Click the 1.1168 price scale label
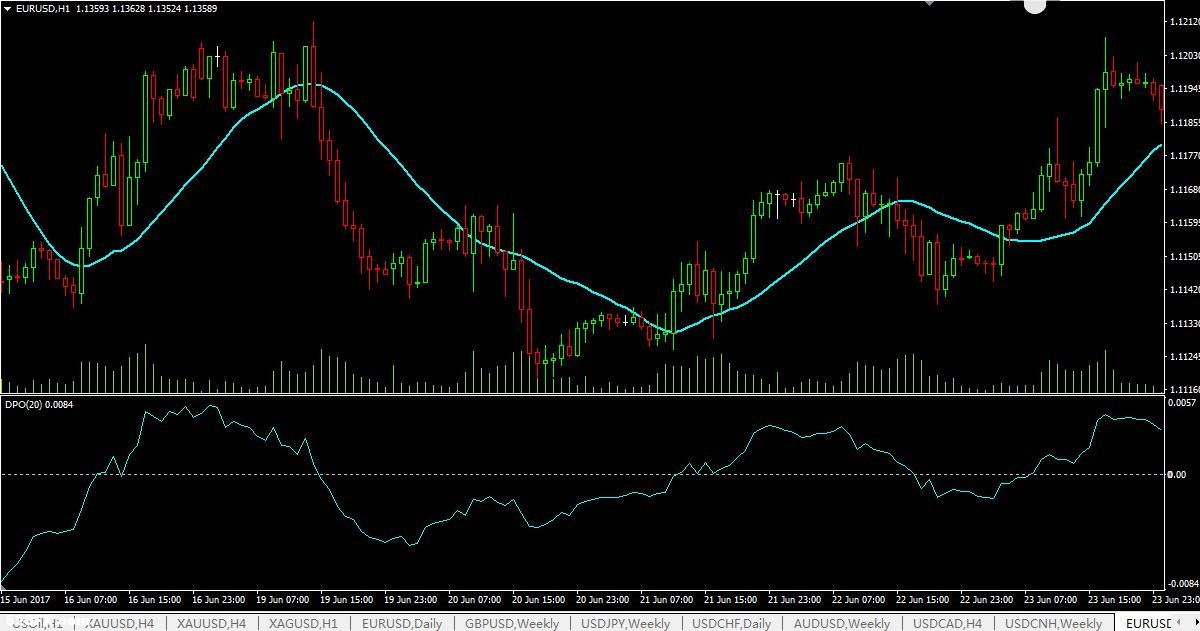Viewport: 1200px width, 631px height. point(1183,189)
